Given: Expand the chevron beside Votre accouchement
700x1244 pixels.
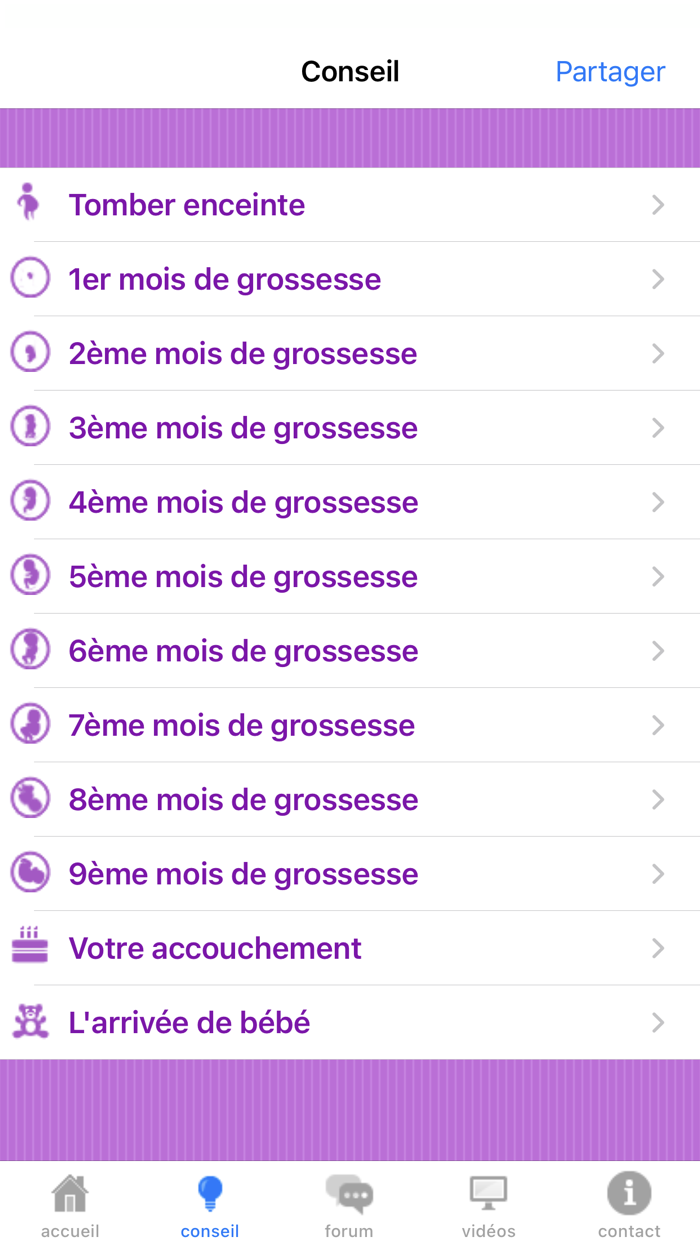Looking at the screenshot, I should coord(657,948).
